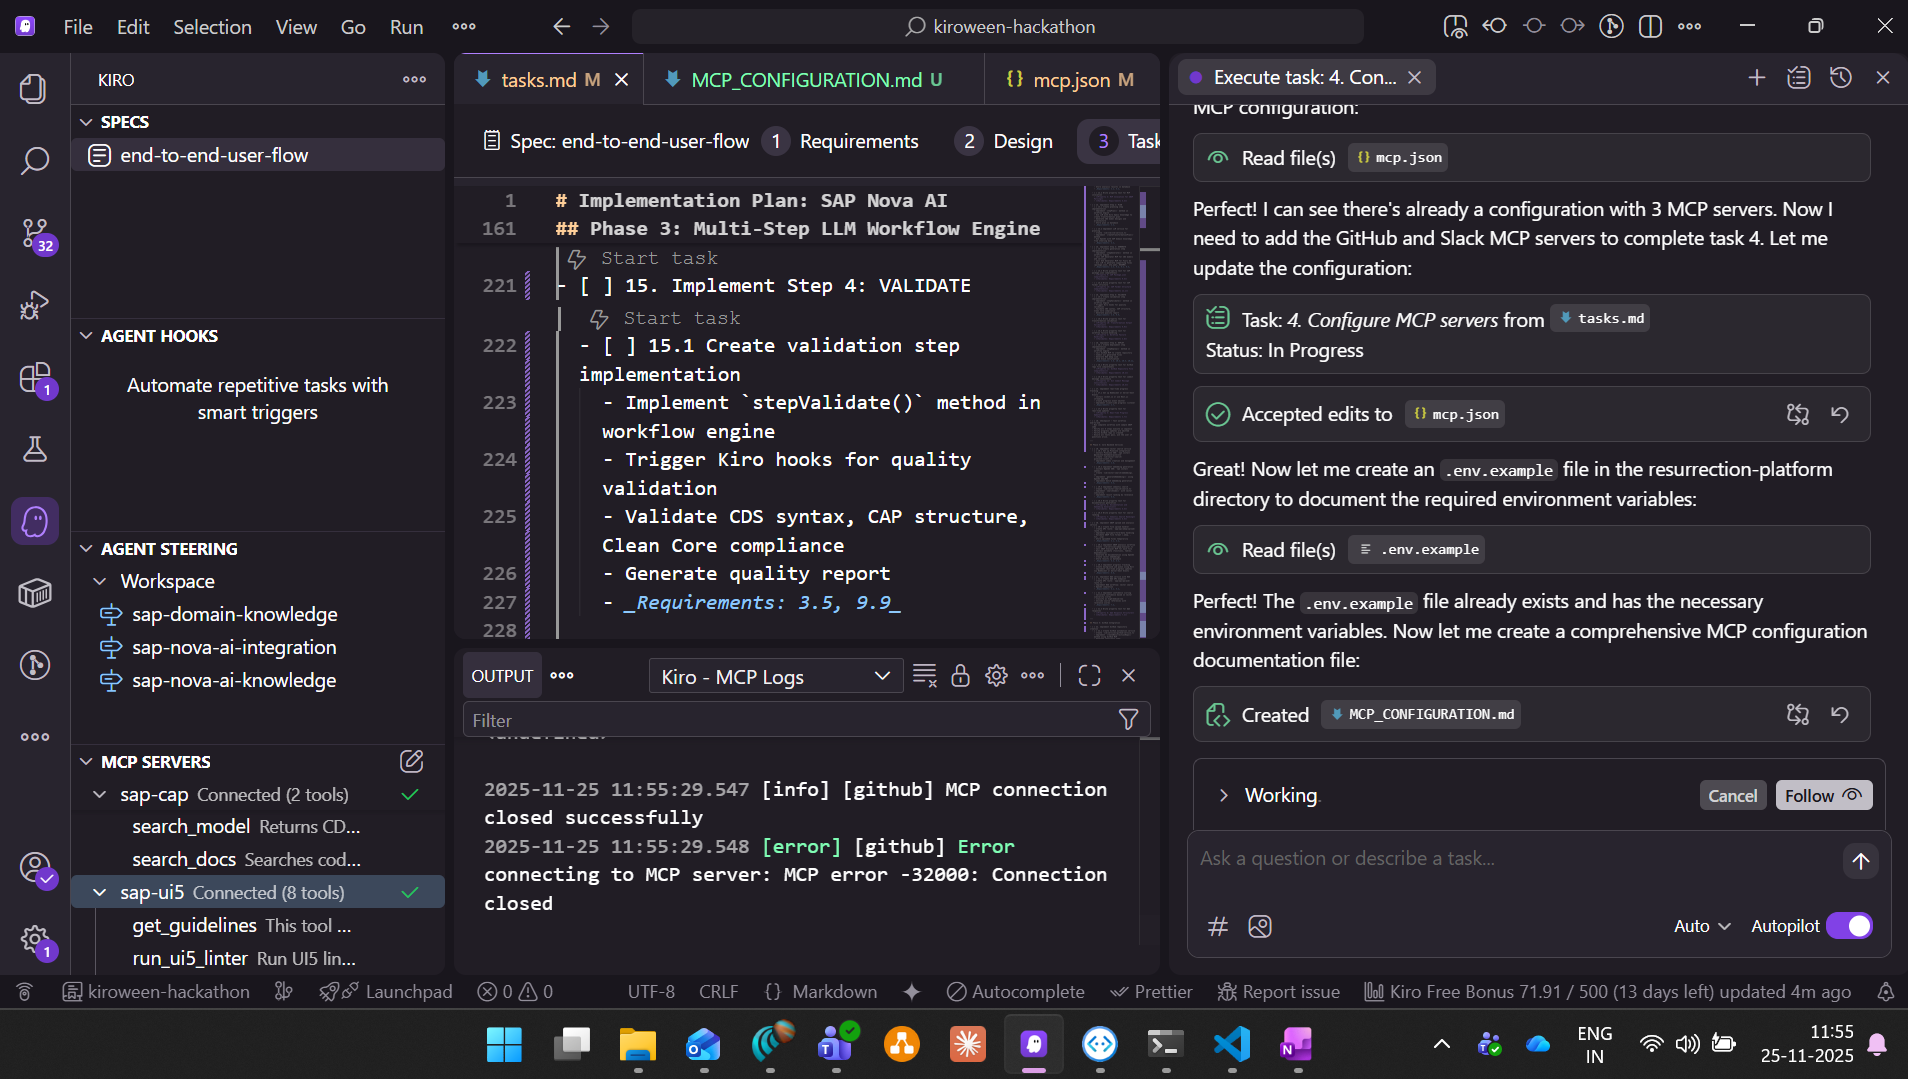This screenshot has width=1908, height=1079.
Task: Open the Run and Debug view
Action: coord(34,305)
